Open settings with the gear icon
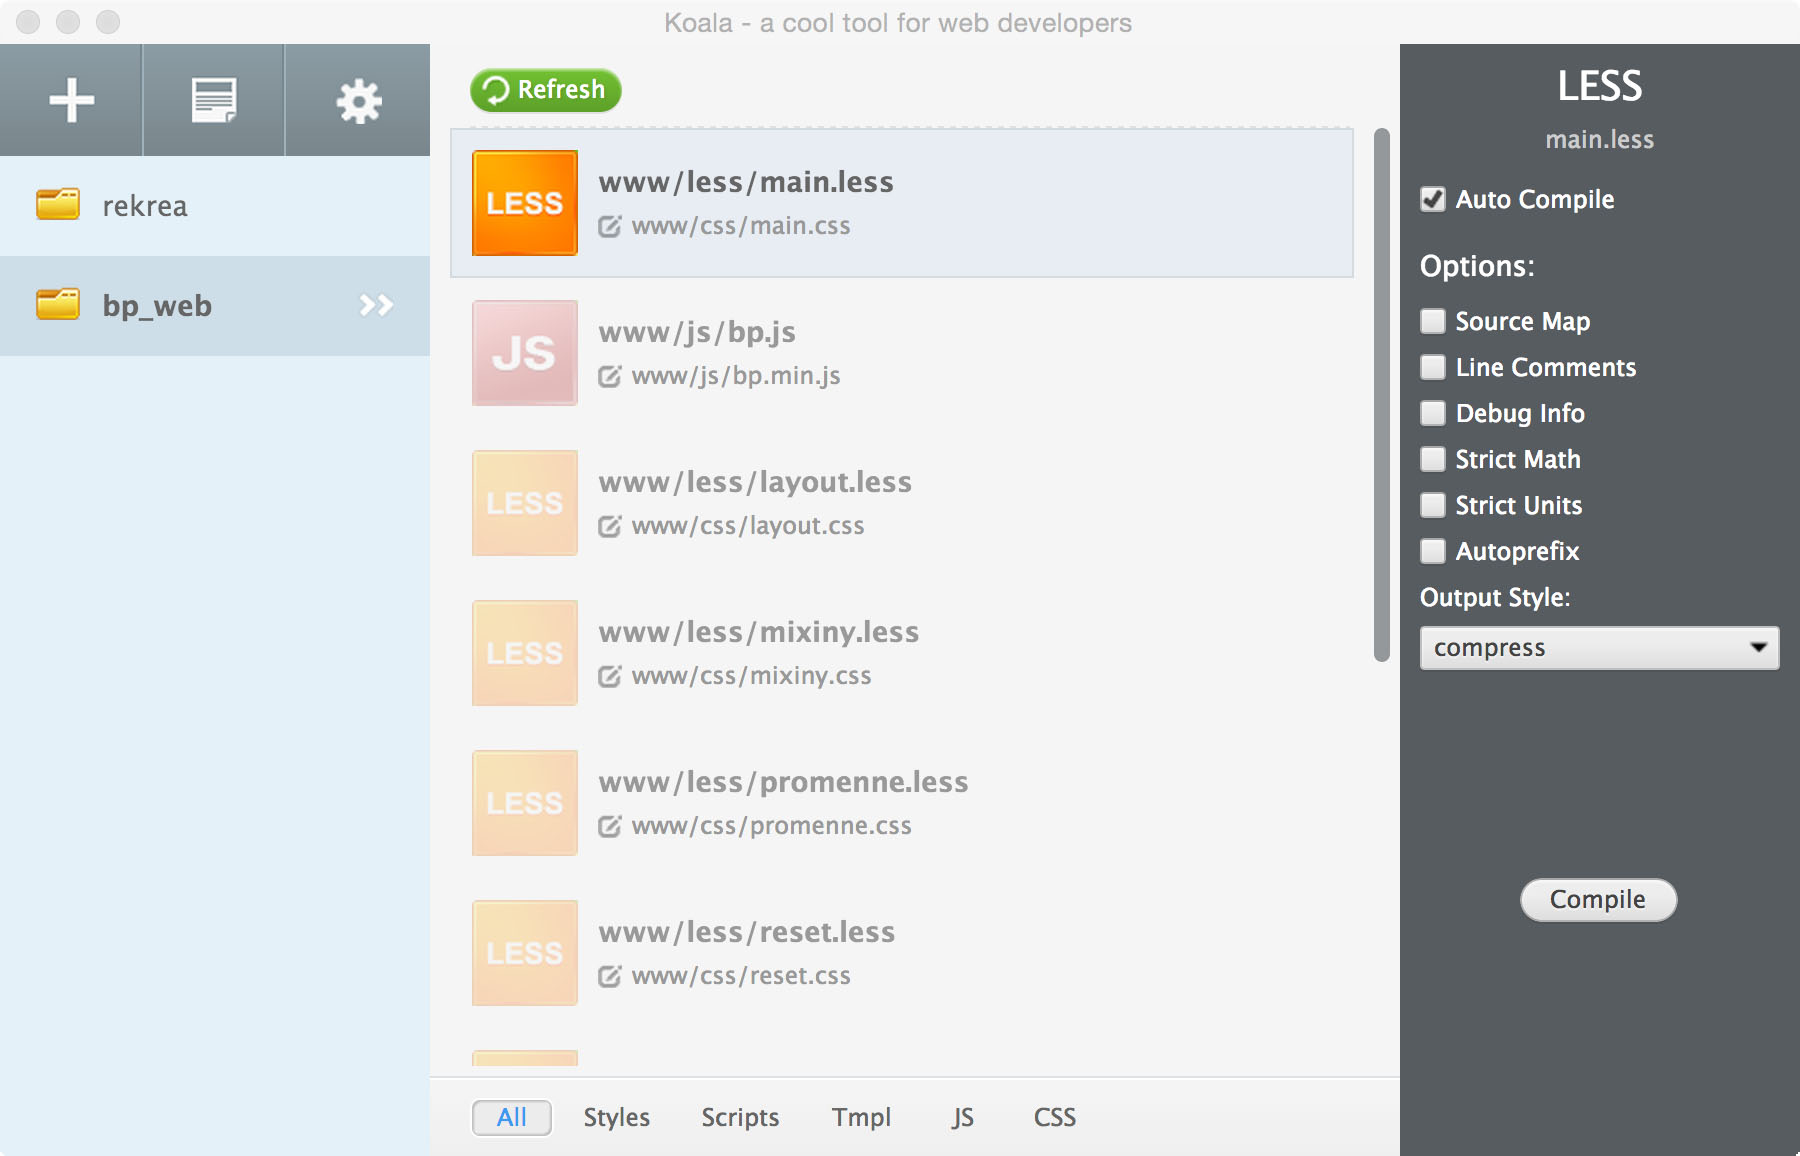The width and height of the screenshot is (1800, 1156). [358, 101]
